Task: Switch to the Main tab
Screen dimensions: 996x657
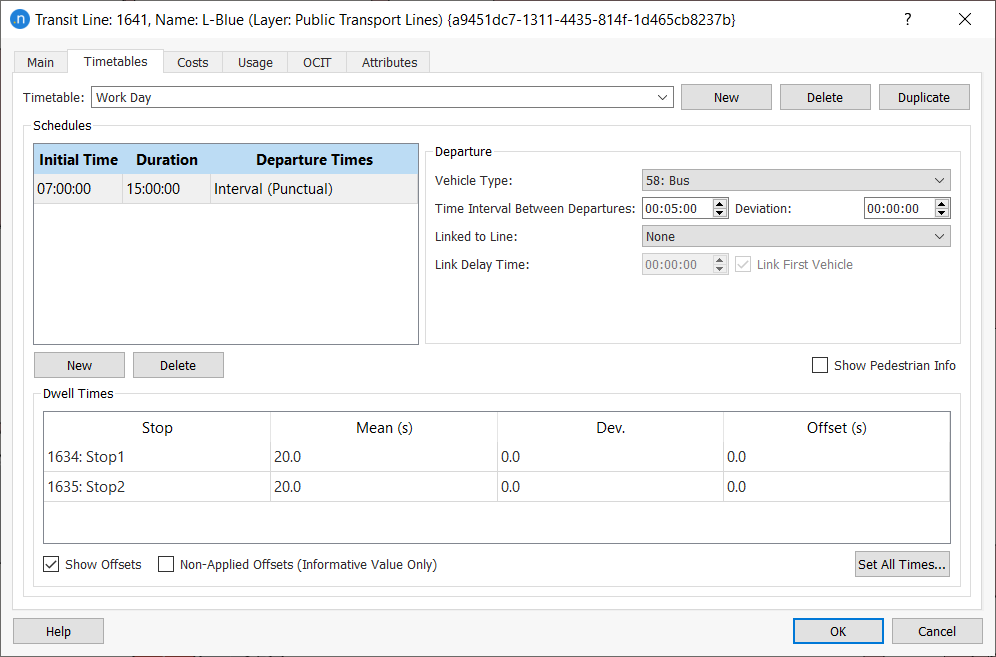Action: [41, 62]
